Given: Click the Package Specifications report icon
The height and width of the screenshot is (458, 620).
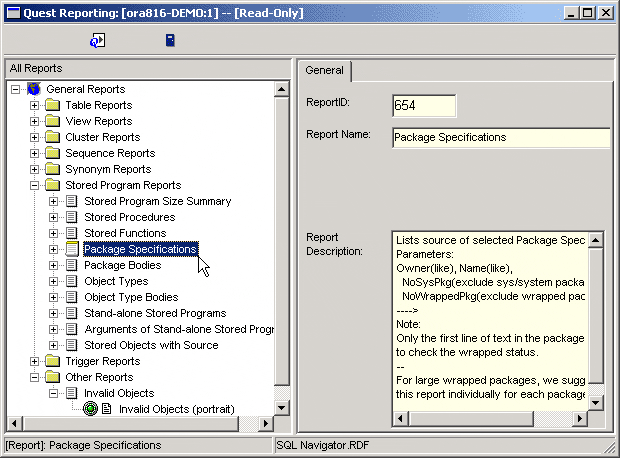Looking at the screenshot, I should point(72,249).
